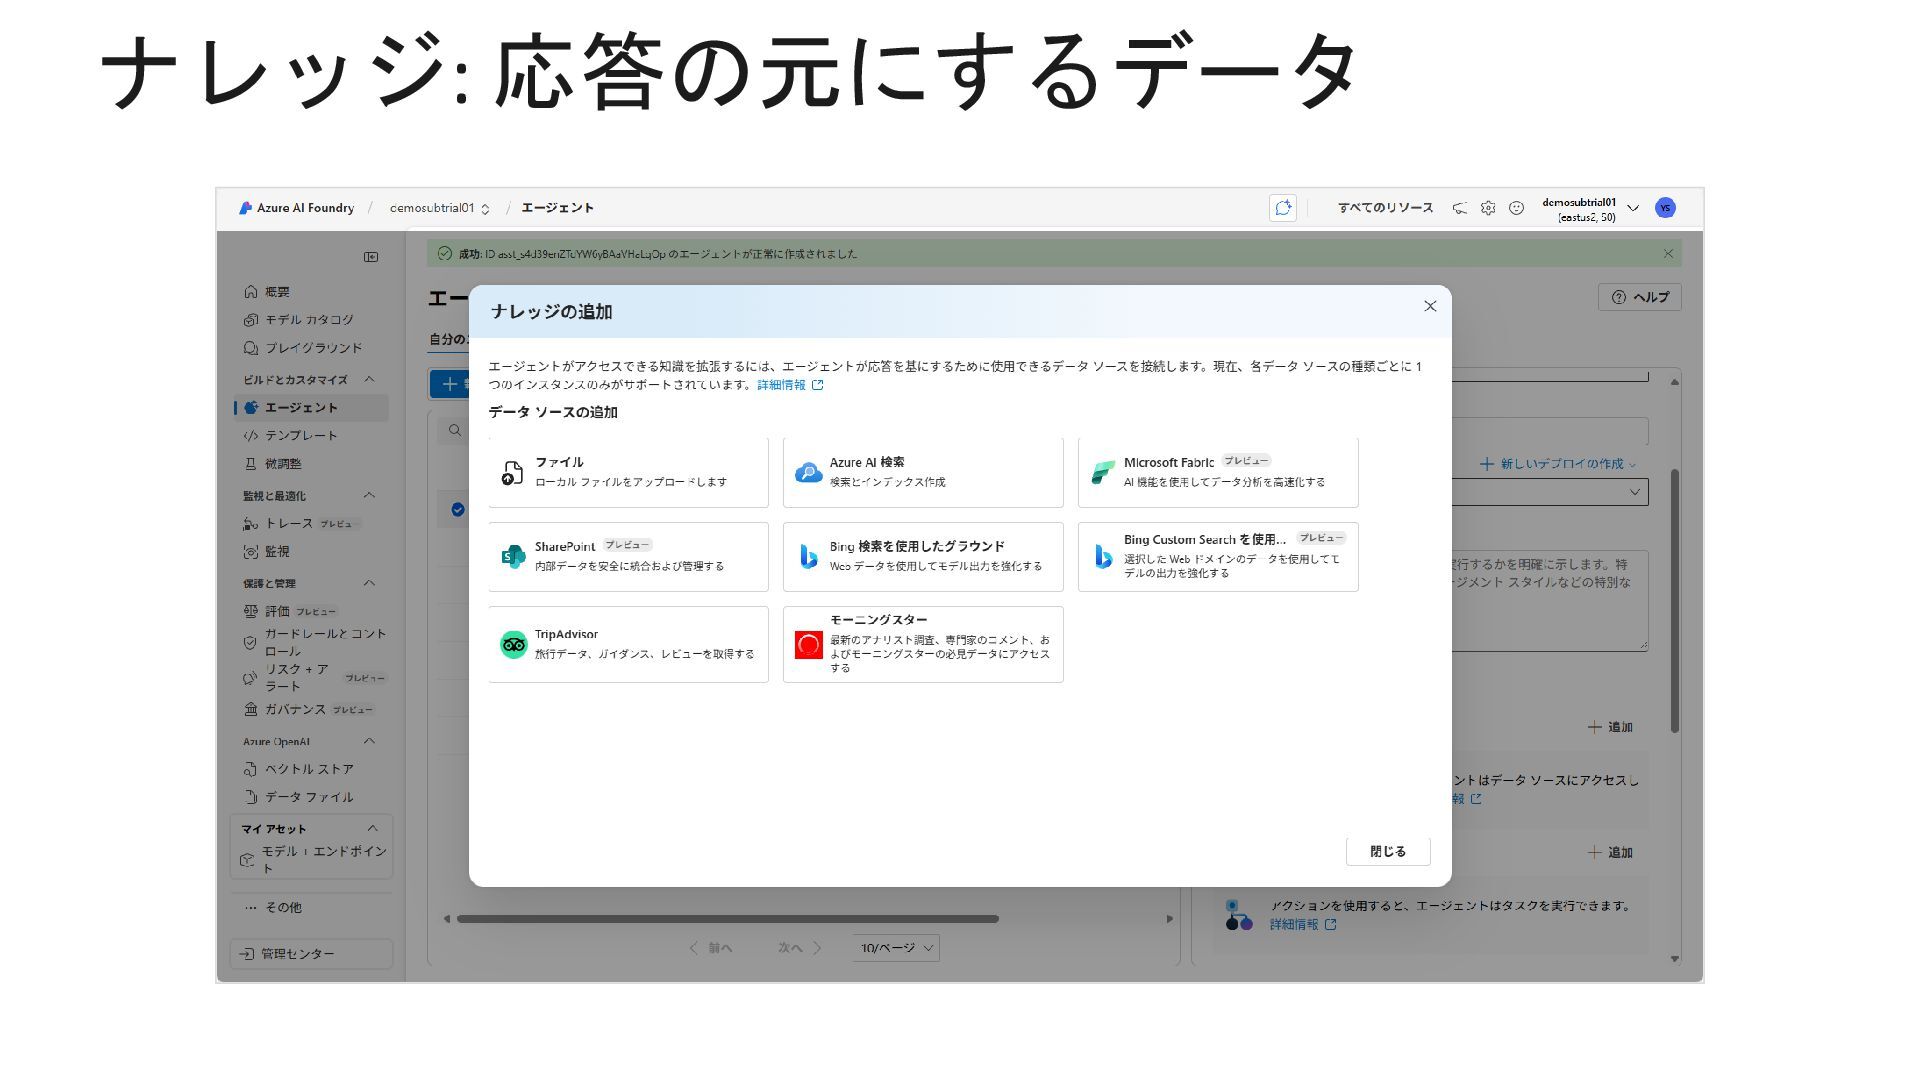Collapse 保護と管理 section
The height and width of the screenshot is (1080, 1920).
(369, 583)
